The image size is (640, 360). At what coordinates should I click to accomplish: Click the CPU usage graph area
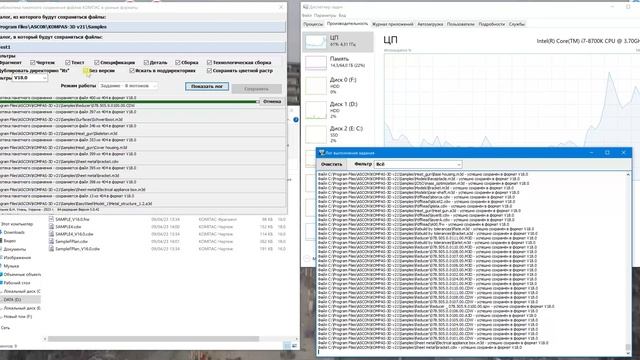[x=512, y=100]
